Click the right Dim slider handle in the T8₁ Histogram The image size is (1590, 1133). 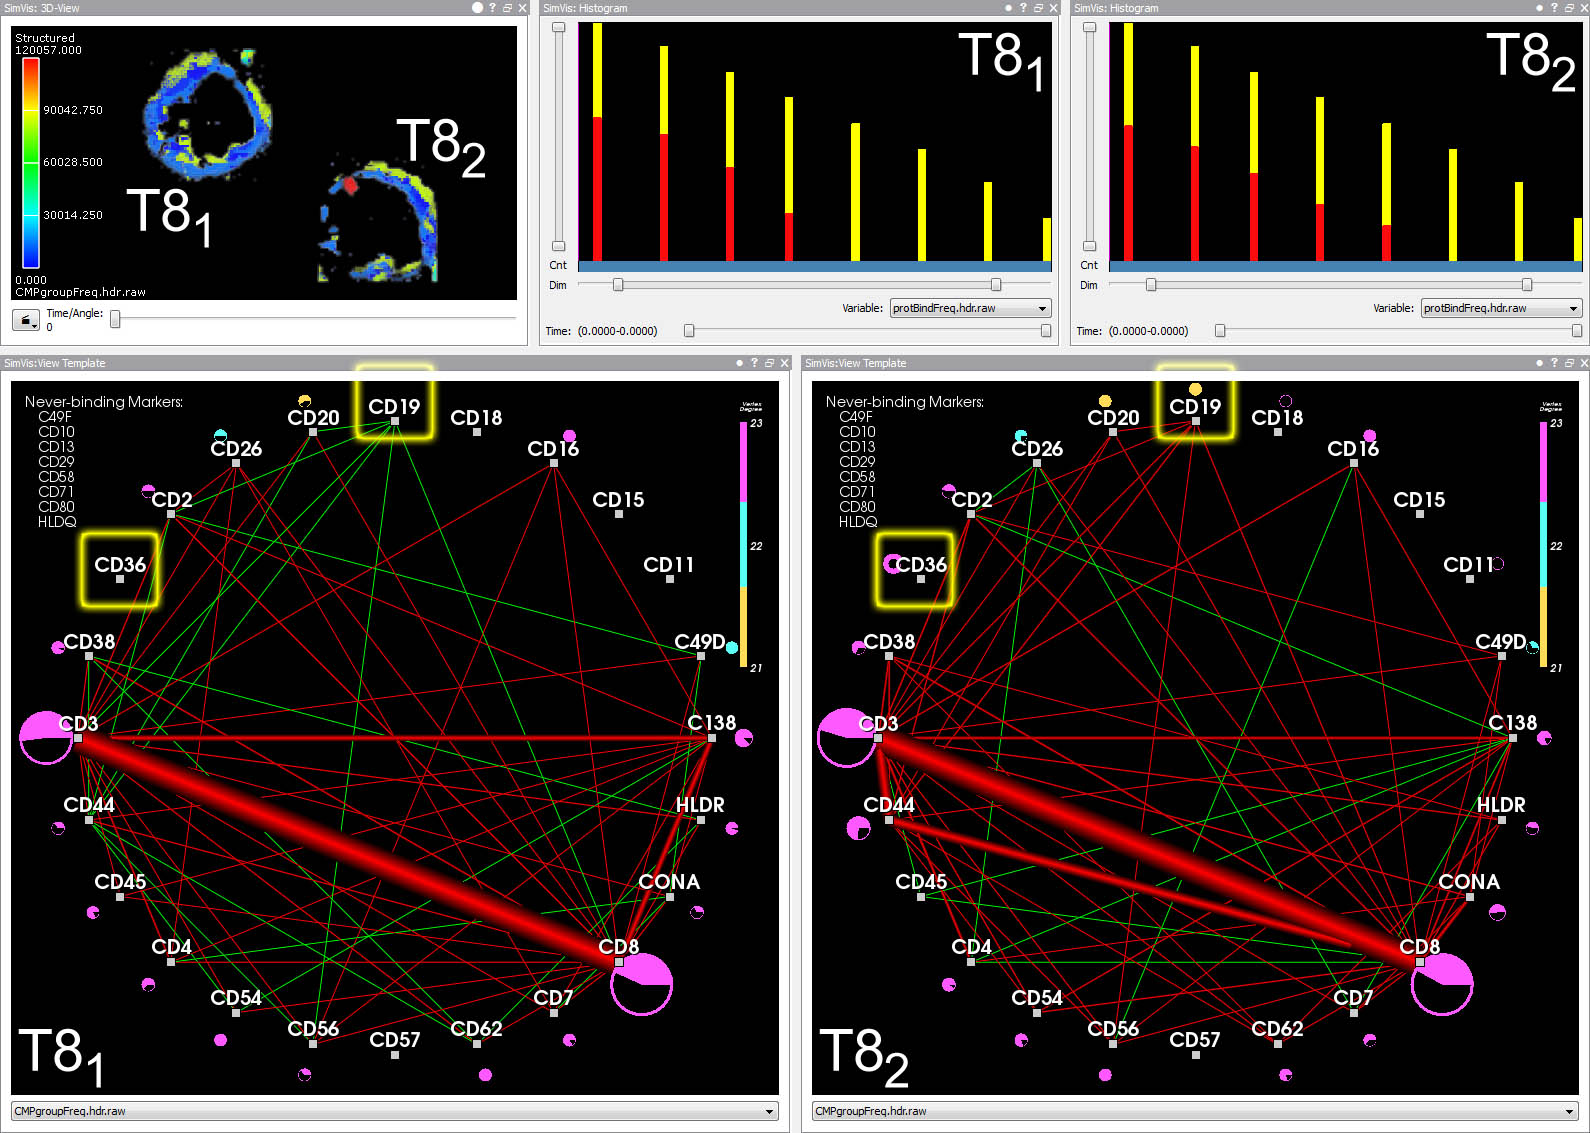coord(996,285)
